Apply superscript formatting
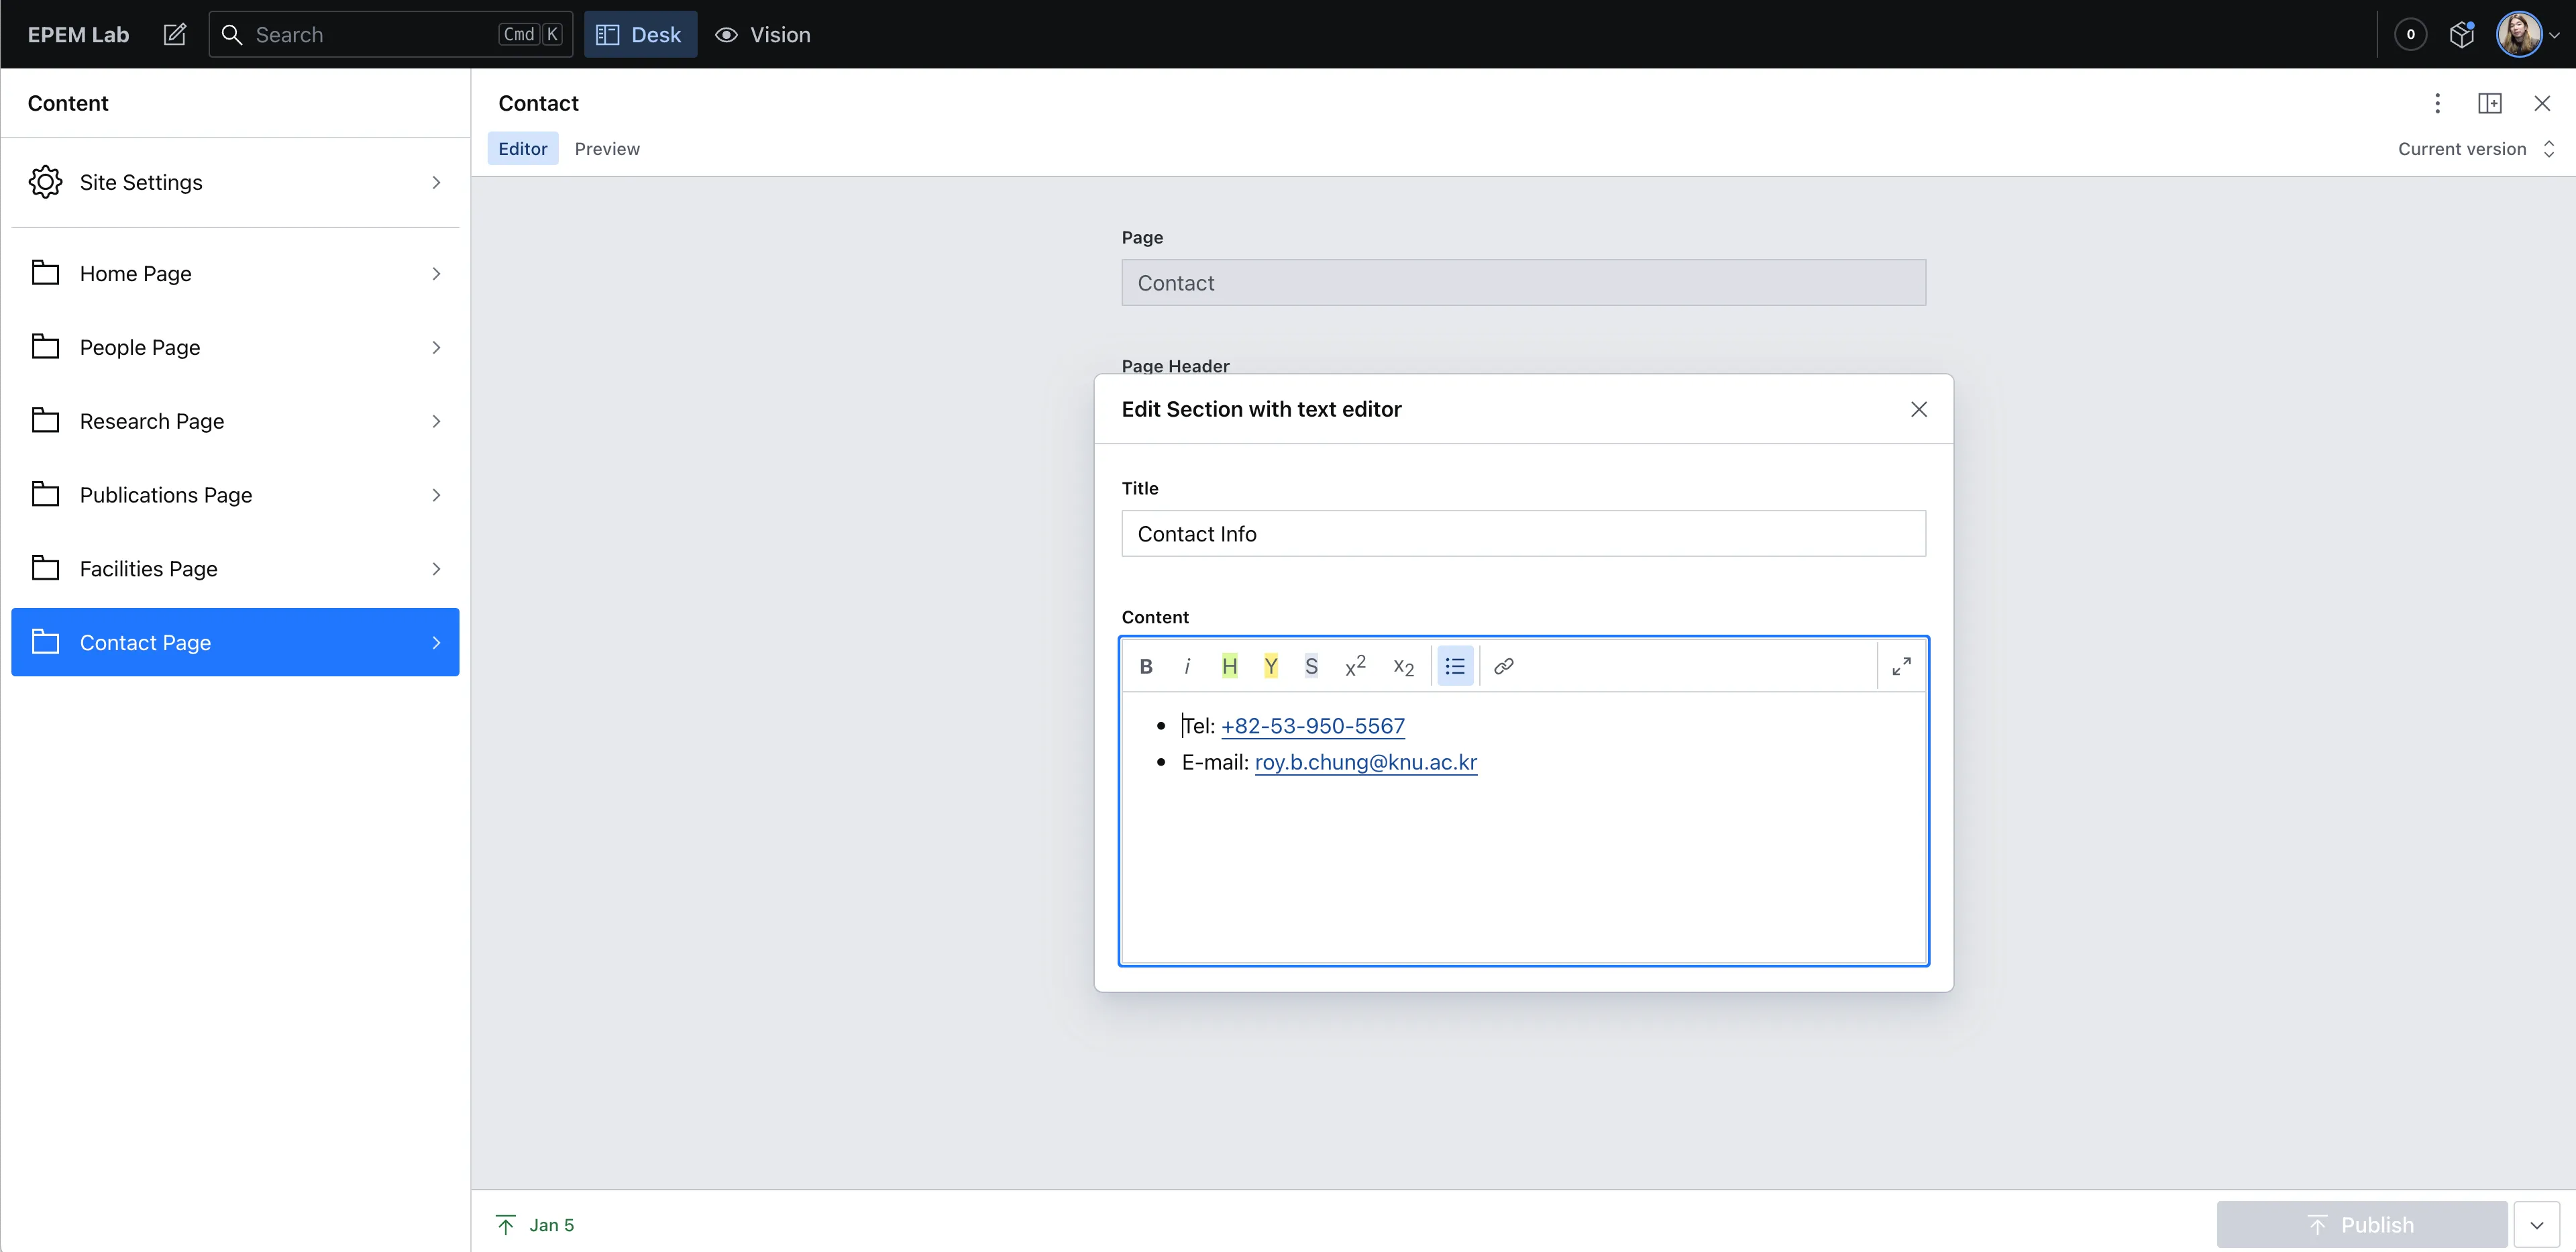 click(1355, 666)
